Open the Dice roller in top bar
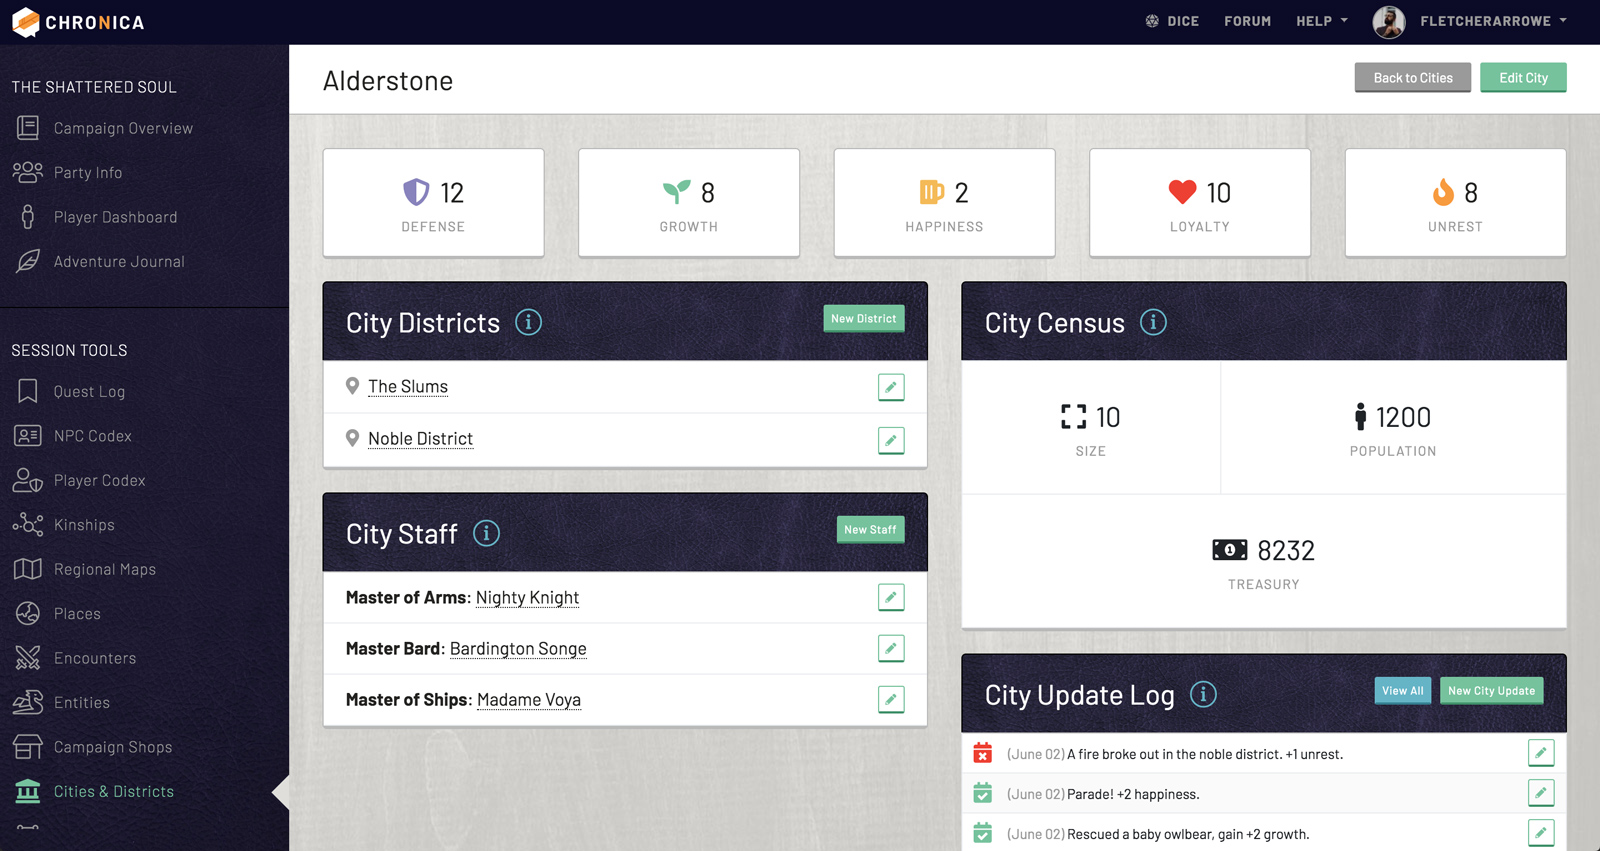The height and width of the screenshot is (851, 1600). [x=1172, y=21]
